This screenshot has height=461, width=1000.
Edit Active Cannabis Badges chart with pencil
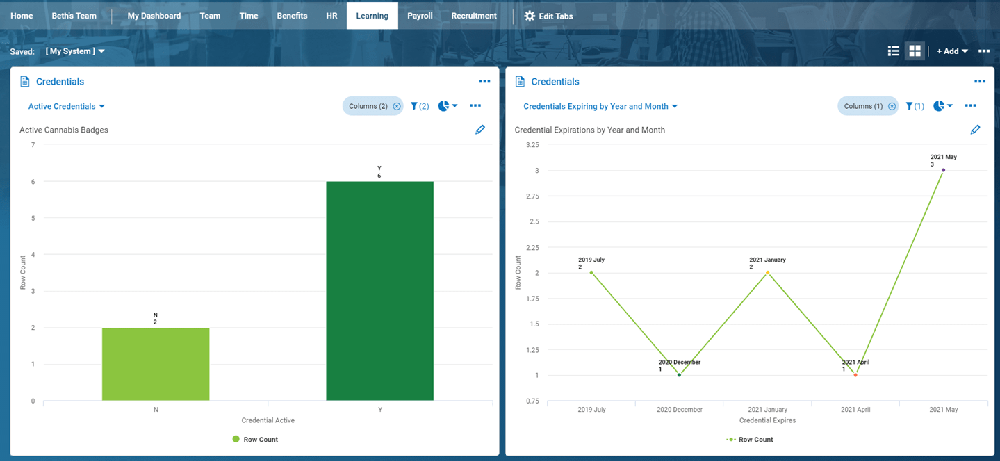tap(480, 129)
